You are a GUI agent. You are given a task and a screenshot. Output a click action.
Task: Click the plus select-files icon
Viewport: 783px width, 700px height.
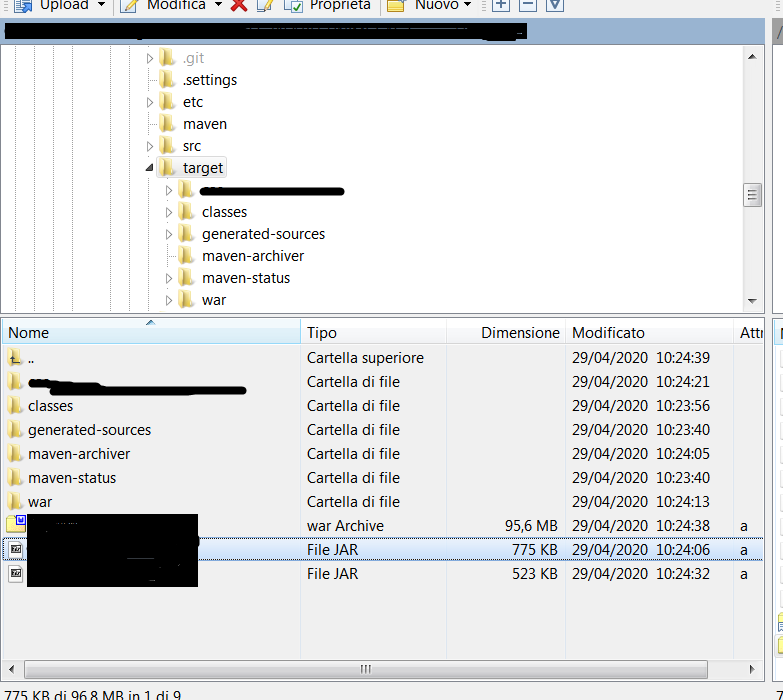pos(501,5)
